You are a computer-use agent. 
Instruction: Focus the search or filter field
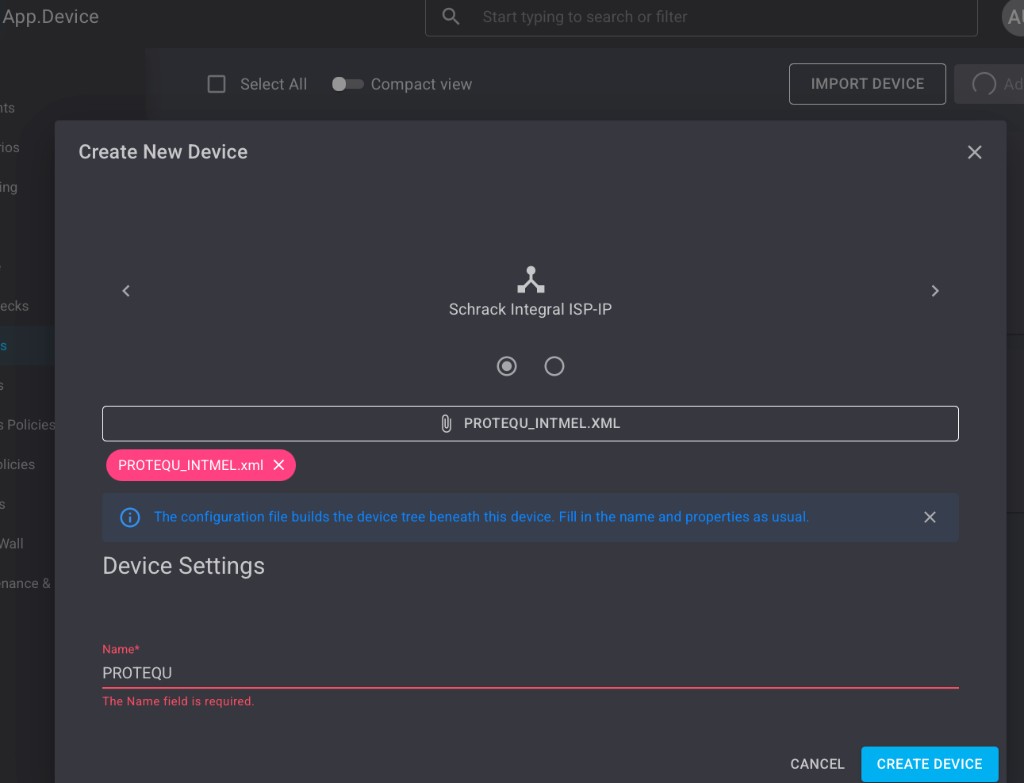pos(701,17)
